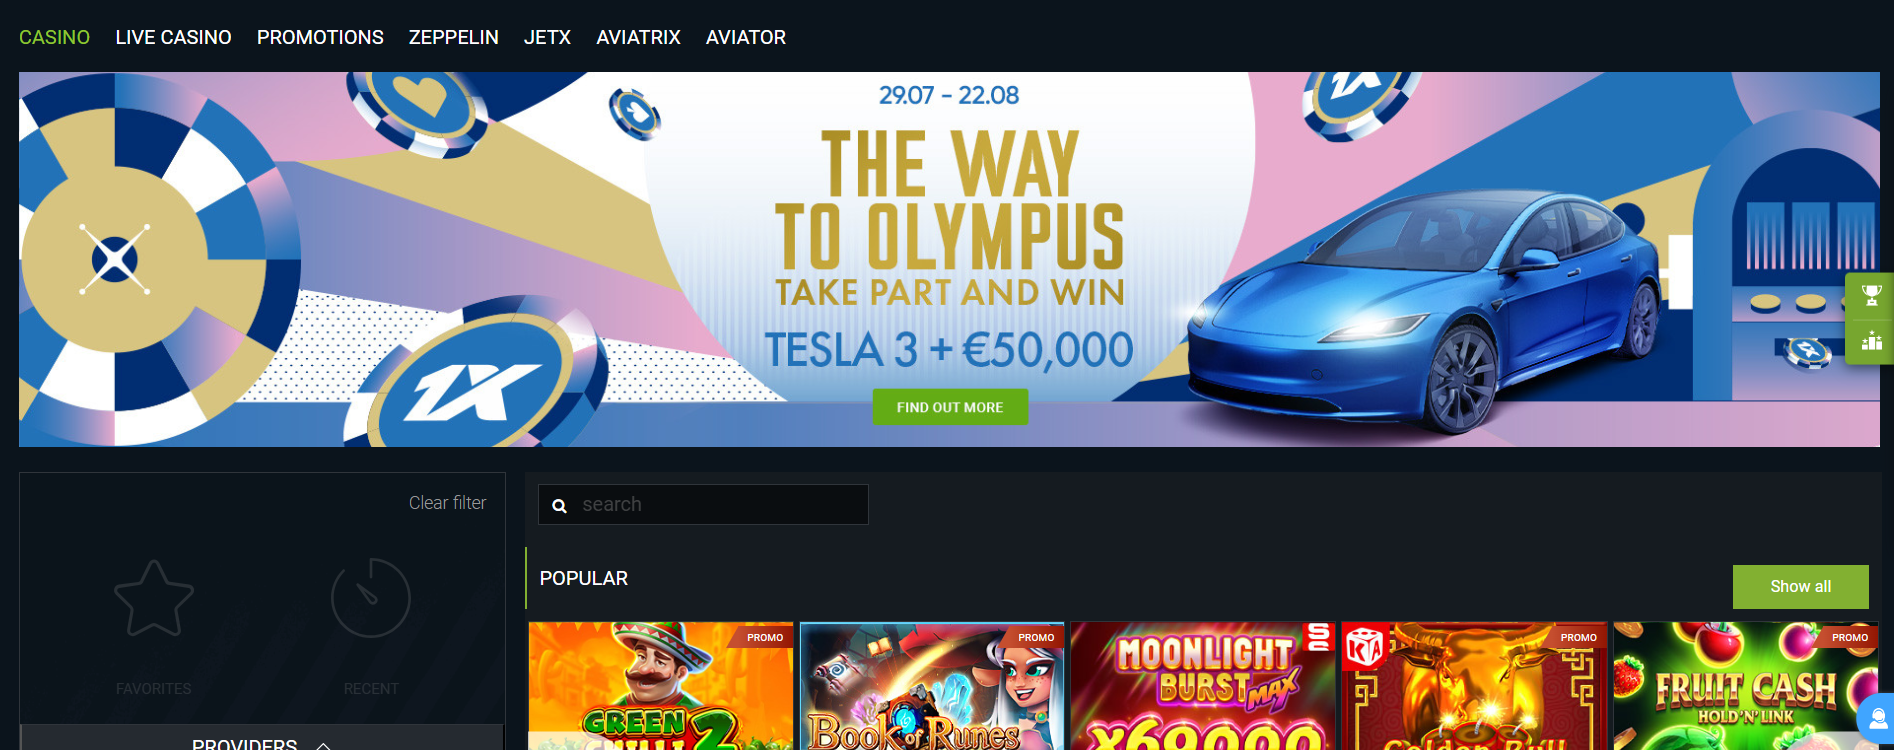Open the Moonlight Burst Max game
Image resolution: width=1894 pixels, height=750 pixels.
pos(1203,686)
